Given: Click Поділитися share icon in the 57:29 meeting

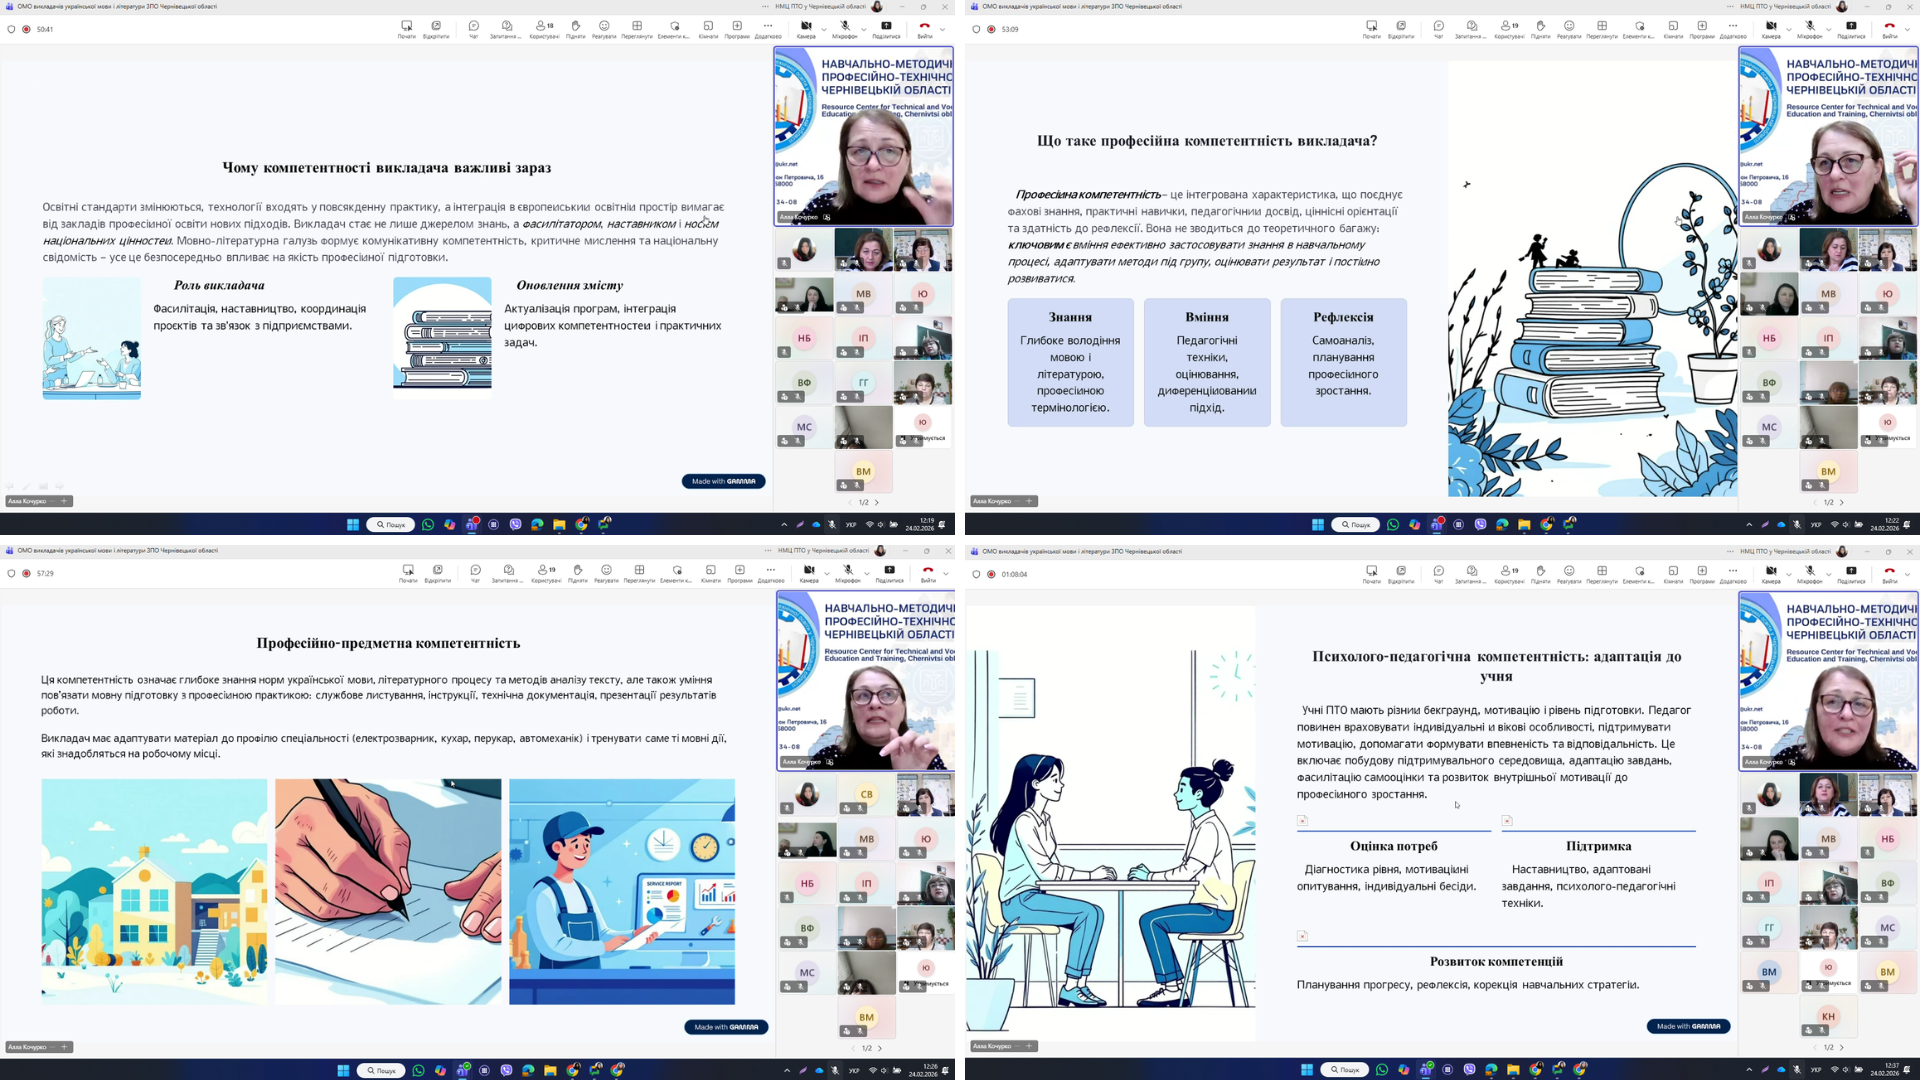Looking at the screenshot, I should tap(889, 571).
